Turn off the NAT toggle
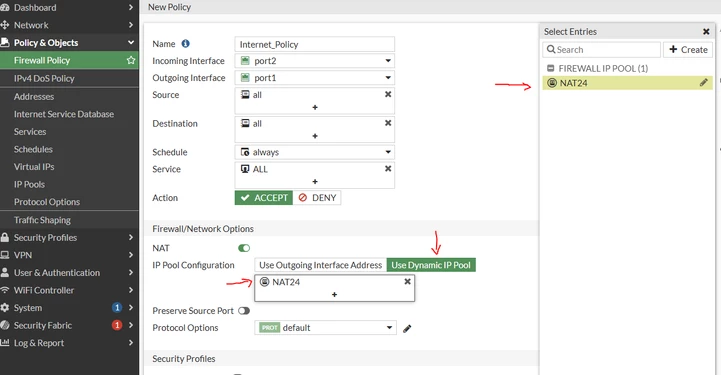The image size is (721, 375). point(244,248)
